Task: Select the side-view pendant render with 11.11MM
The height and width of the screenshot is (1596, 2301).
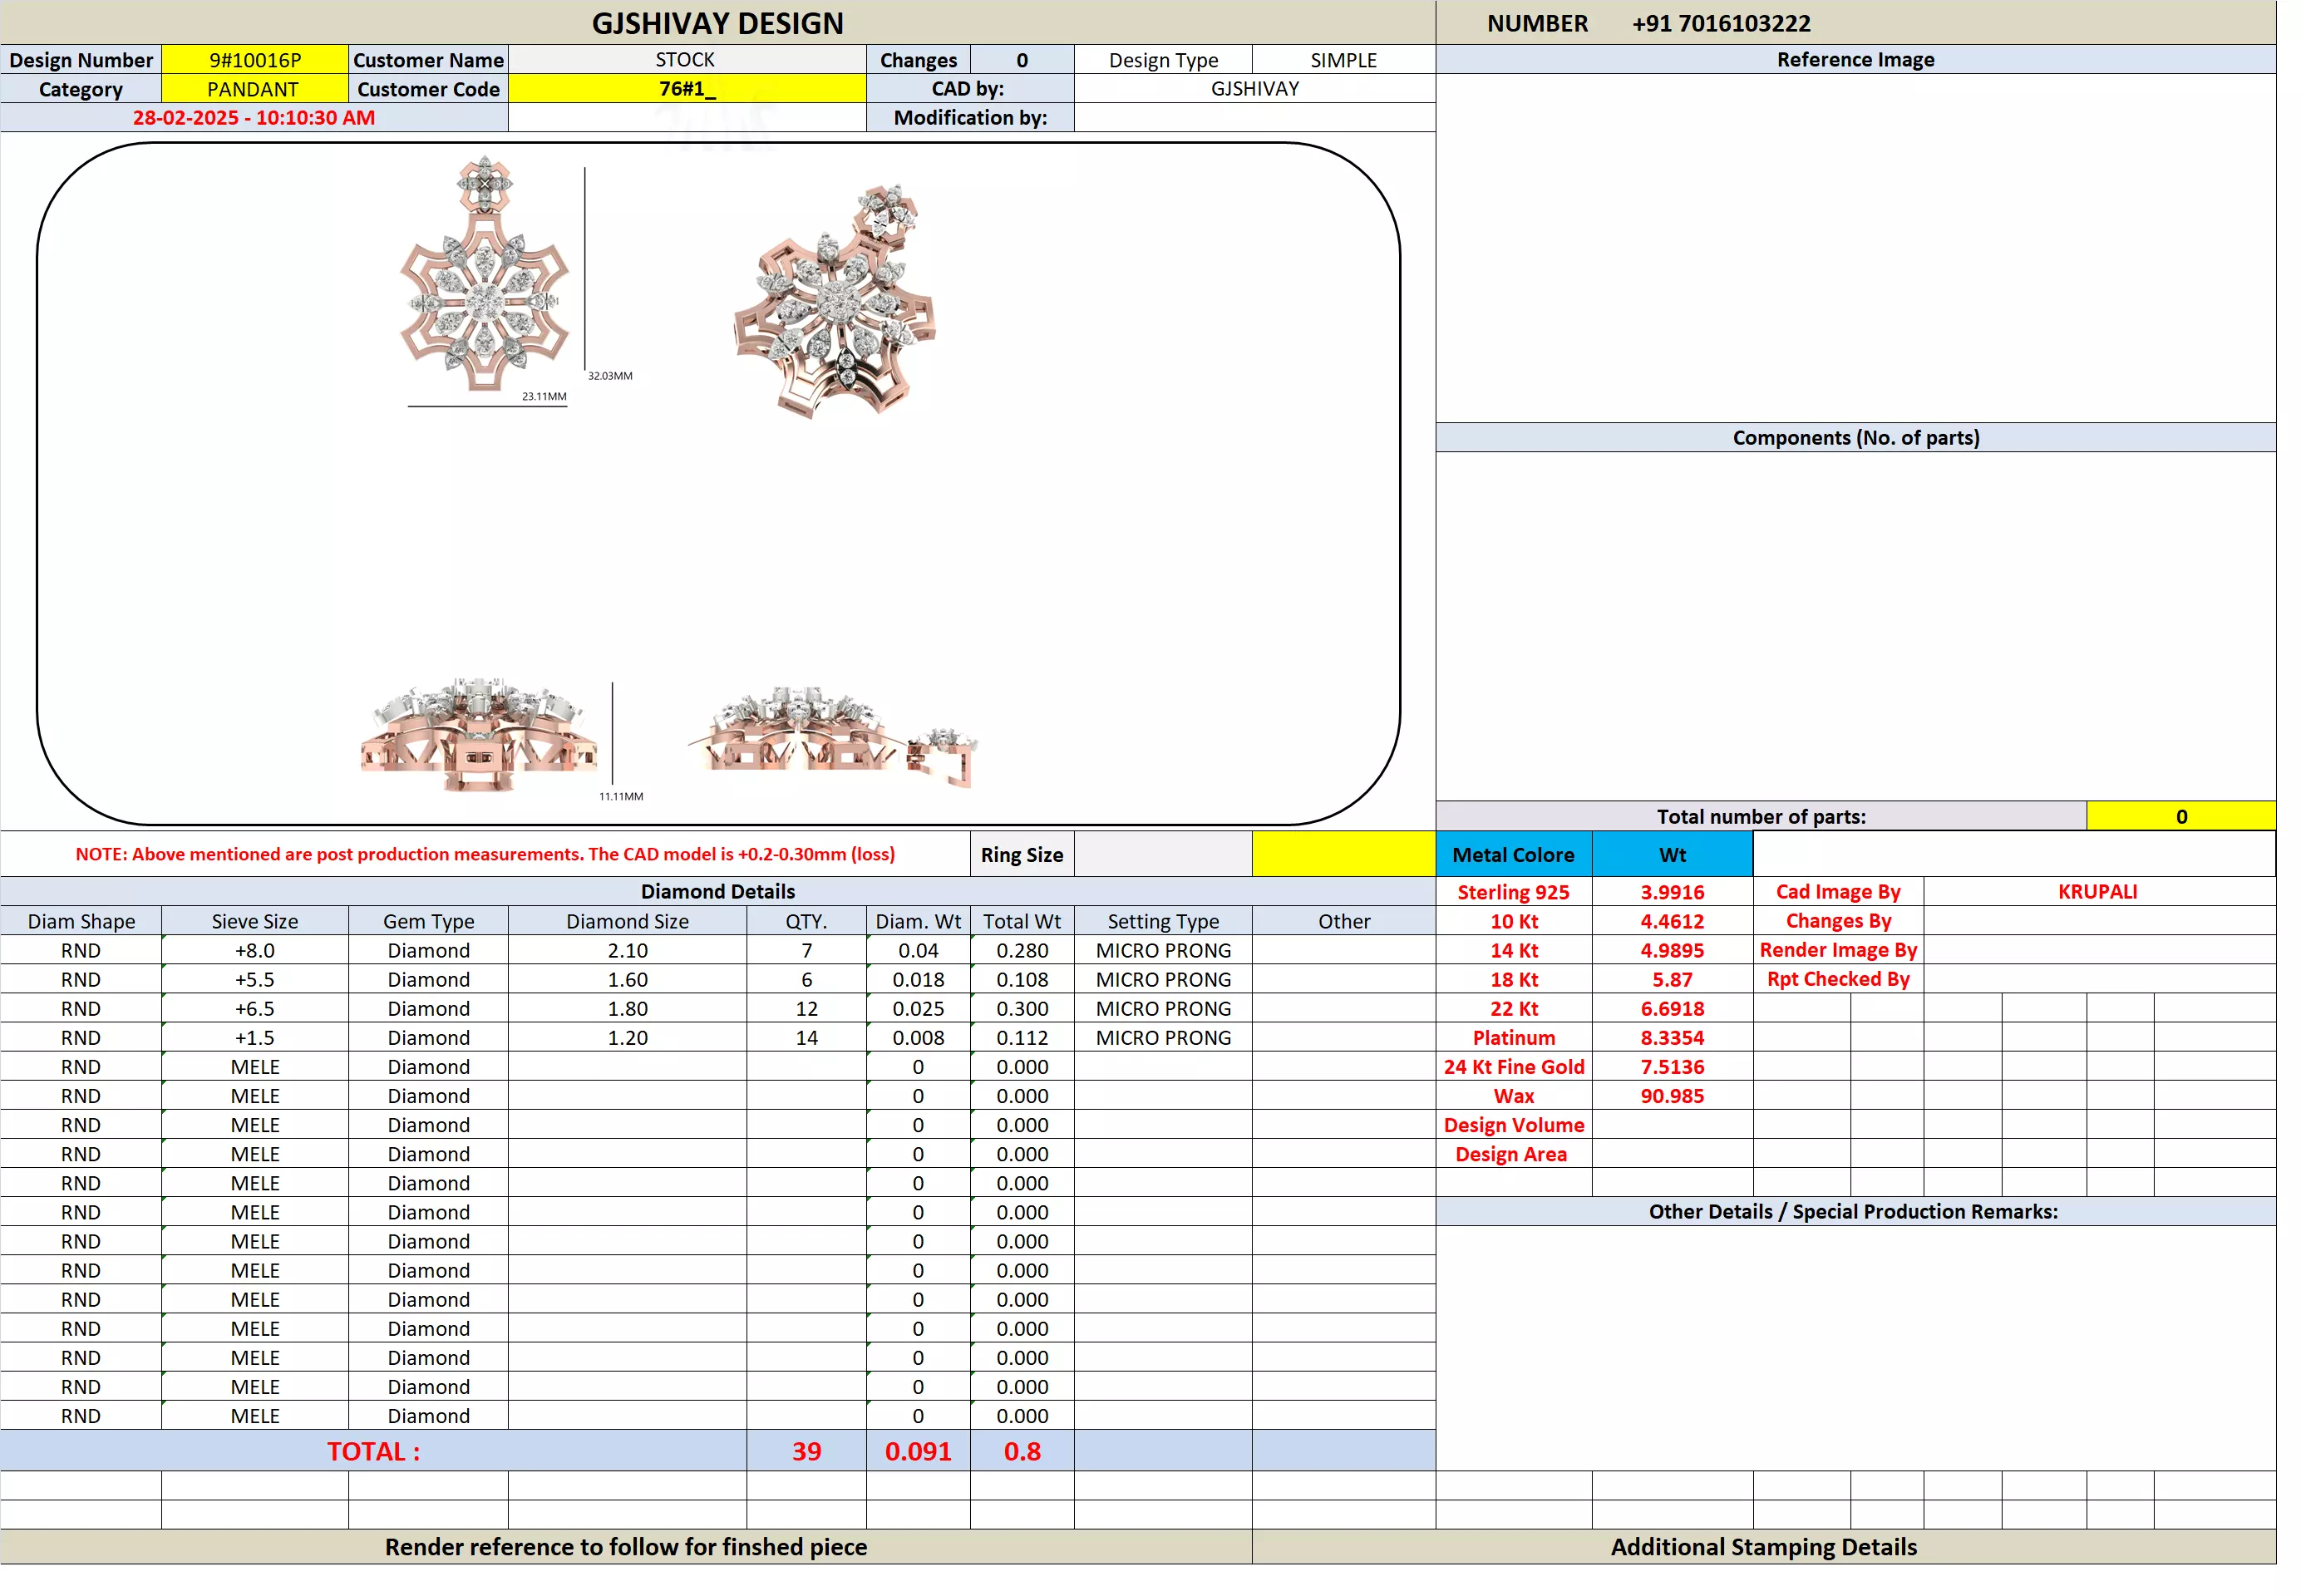Action: (x=479, y=735)
